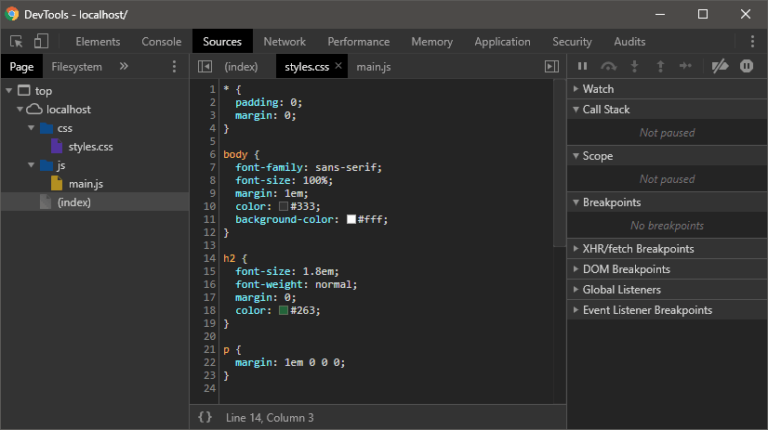Hide the debugger sidebar pane
Image resolution: width=768 pixels, height=430 pixels.
(551, 67)
